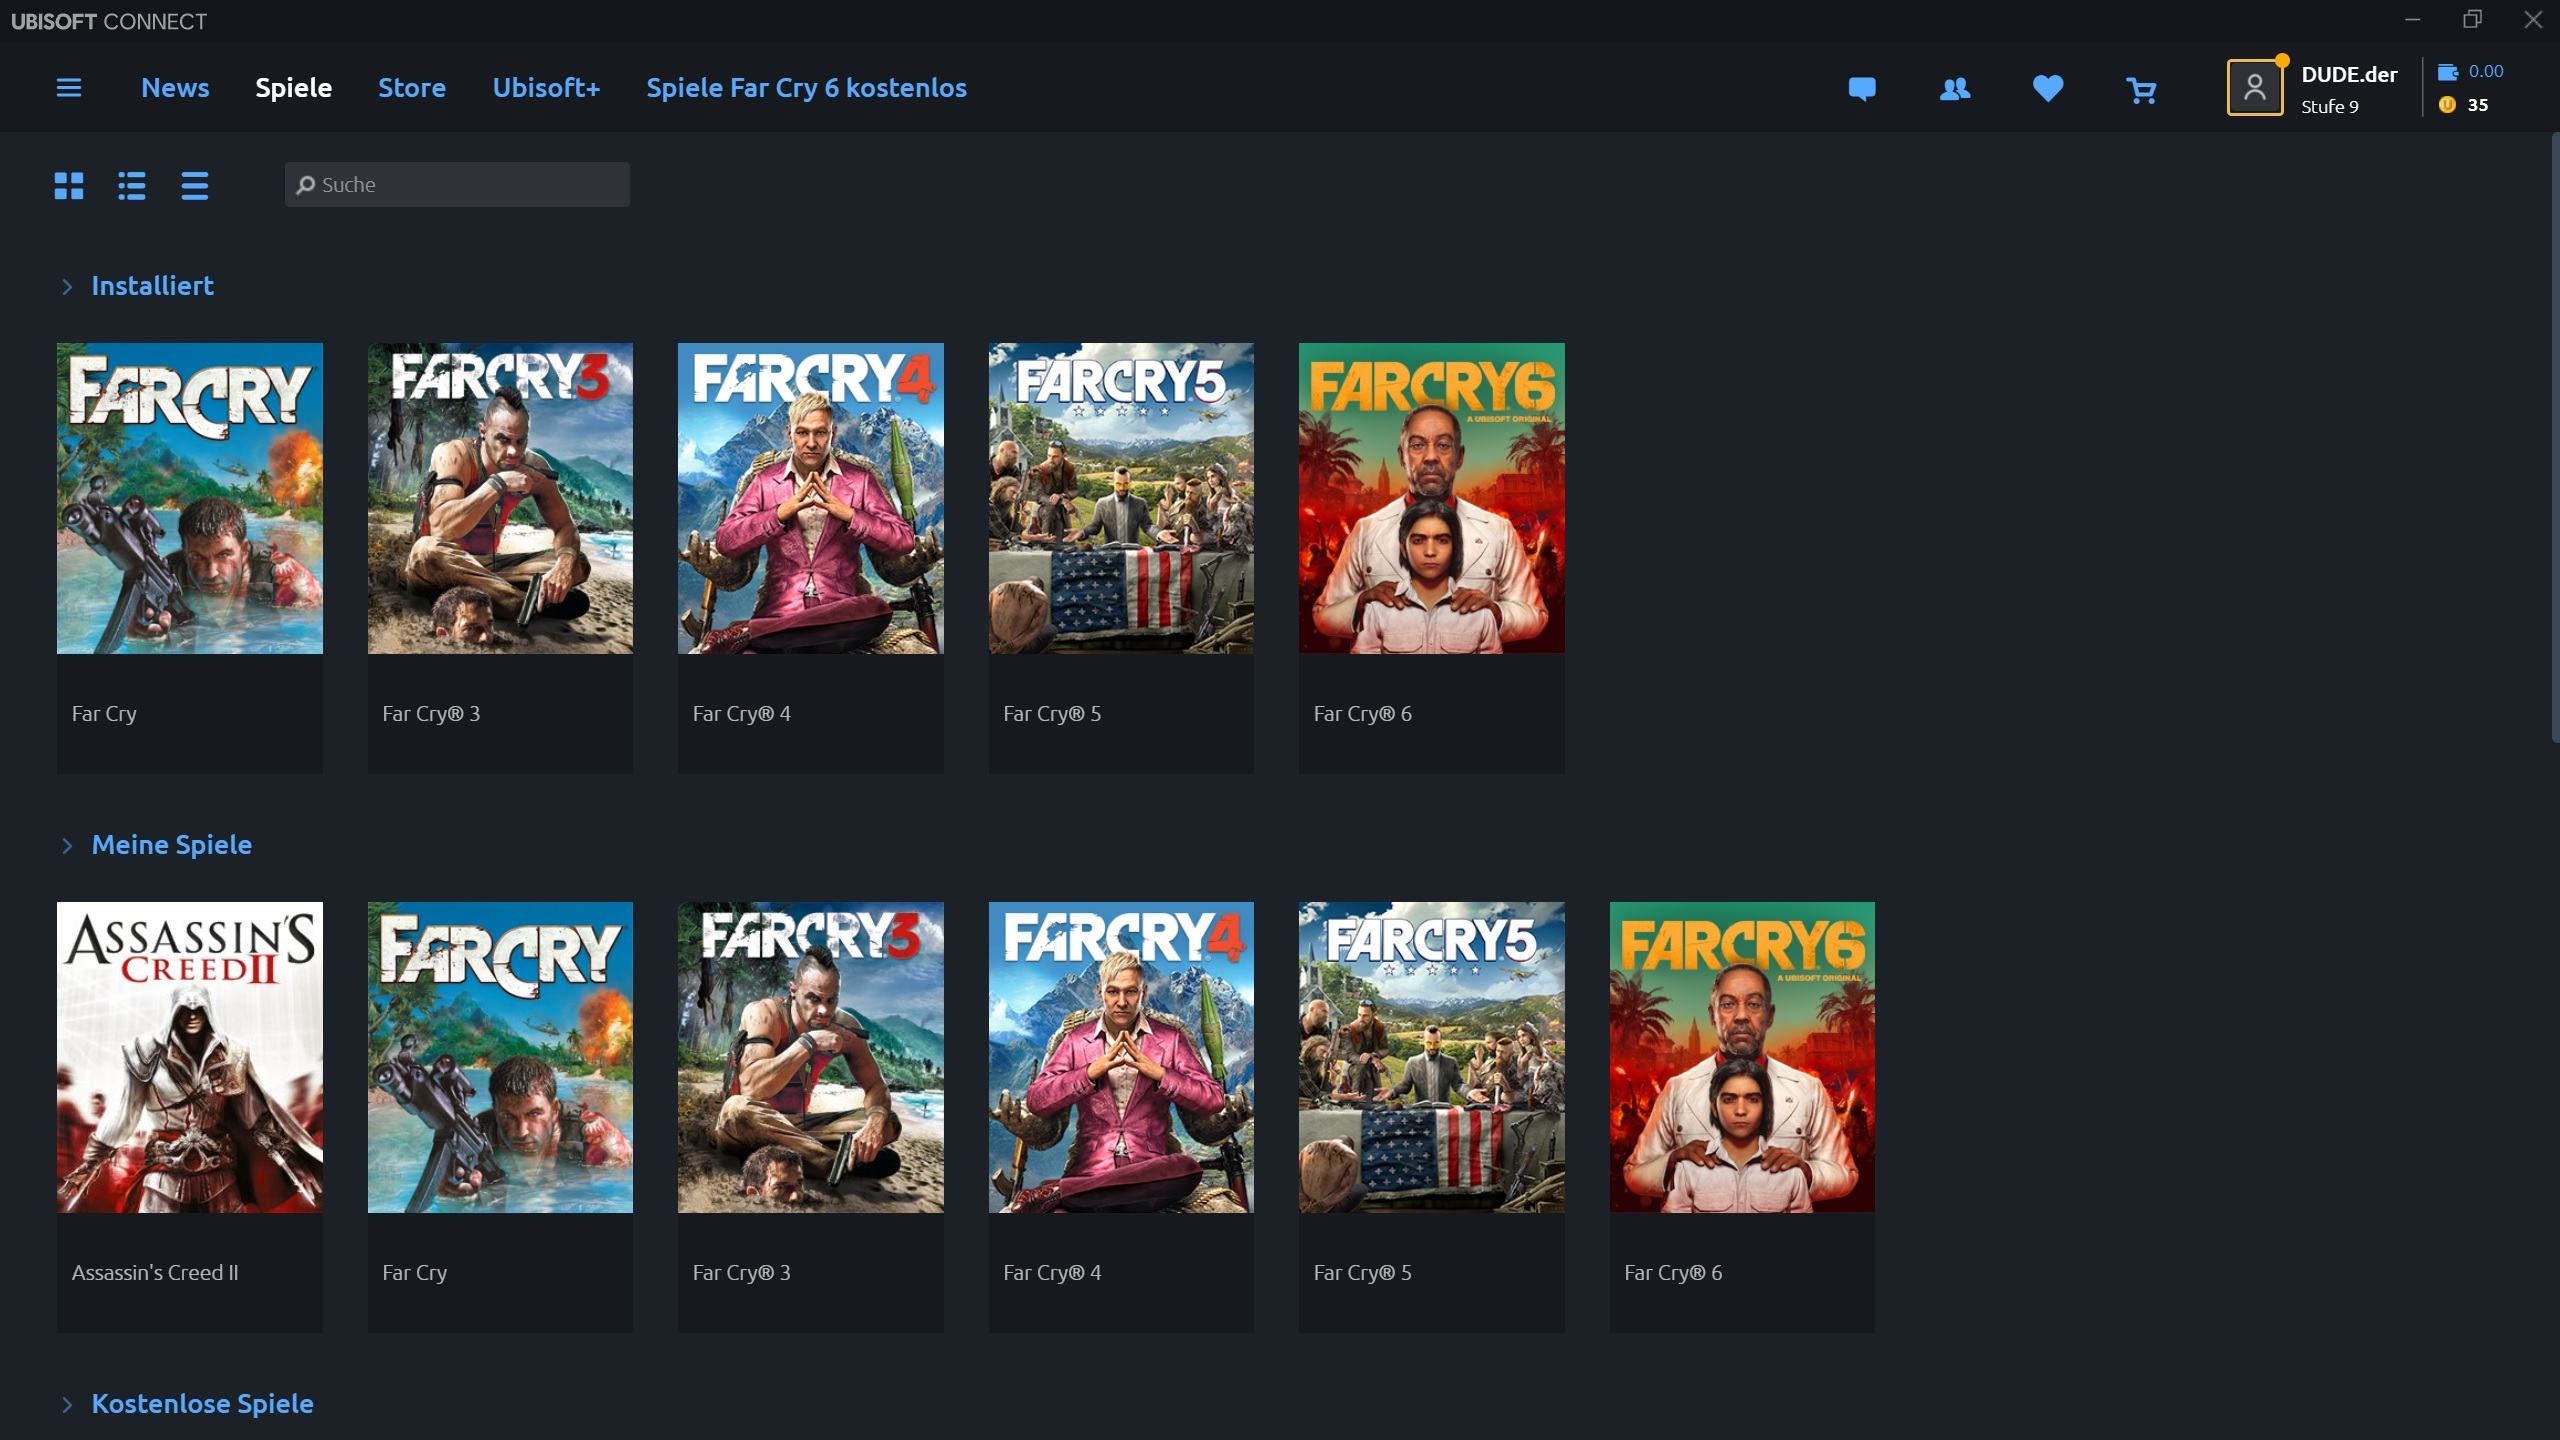
Task: Open Far Cry 3 cover in Installiert
Action: [x=500, y=498]
